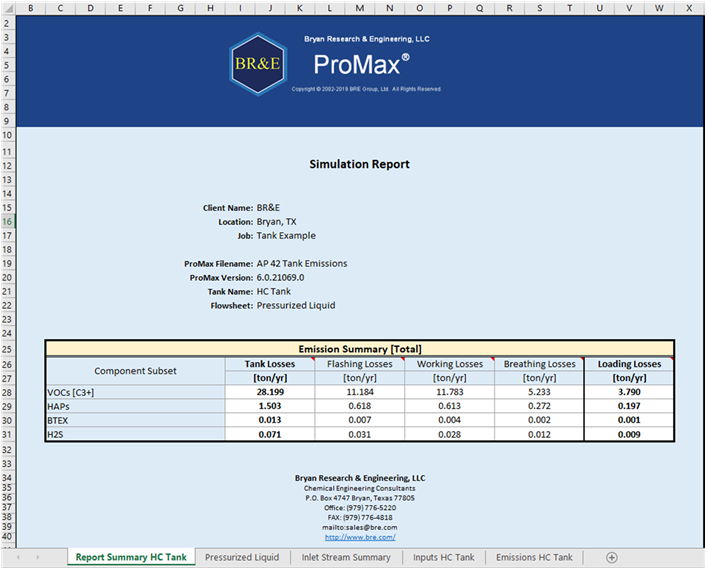Click the Job value Tank Example
Screen dimensions: 707x570
pos(286,236)
